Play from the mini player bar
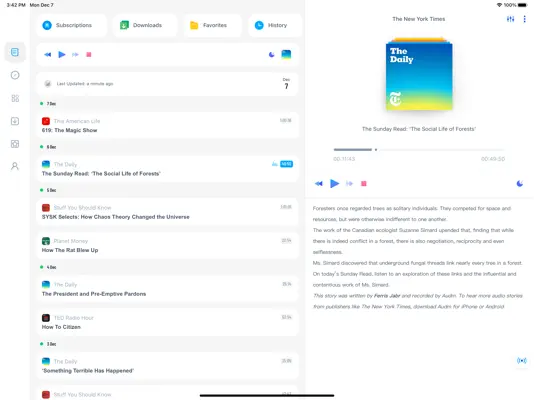 (x=62, y=54)
